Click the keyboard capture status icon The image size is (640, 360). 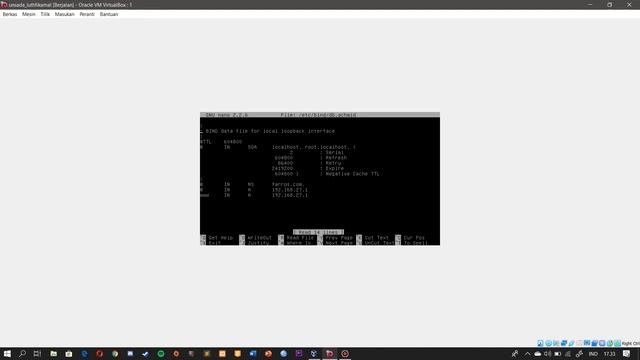click(x=618, y=343)
